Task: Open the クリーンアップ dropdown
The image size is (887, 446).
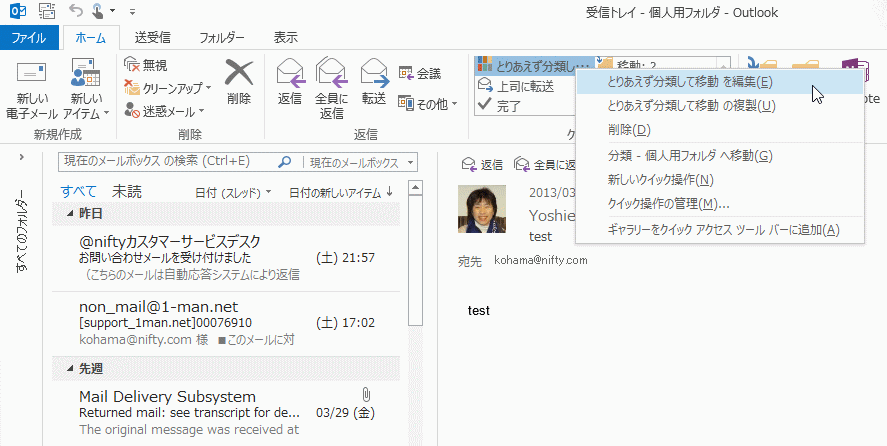Action: pyautogui.click(x=168, y=88)
